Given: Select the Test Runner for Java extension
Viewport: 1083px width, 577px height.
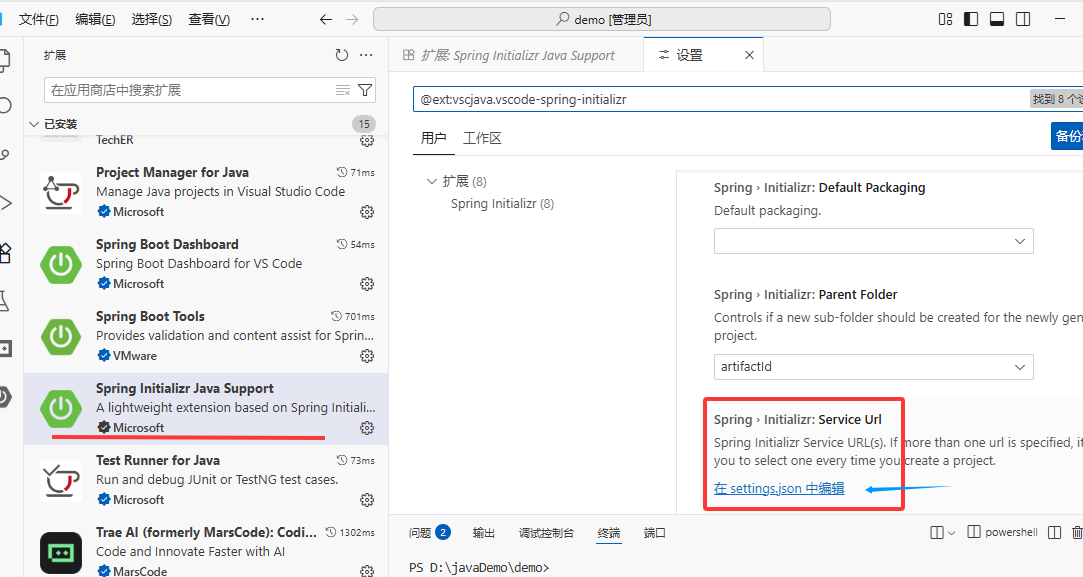Looking at the screenshot, I should 206,480.
